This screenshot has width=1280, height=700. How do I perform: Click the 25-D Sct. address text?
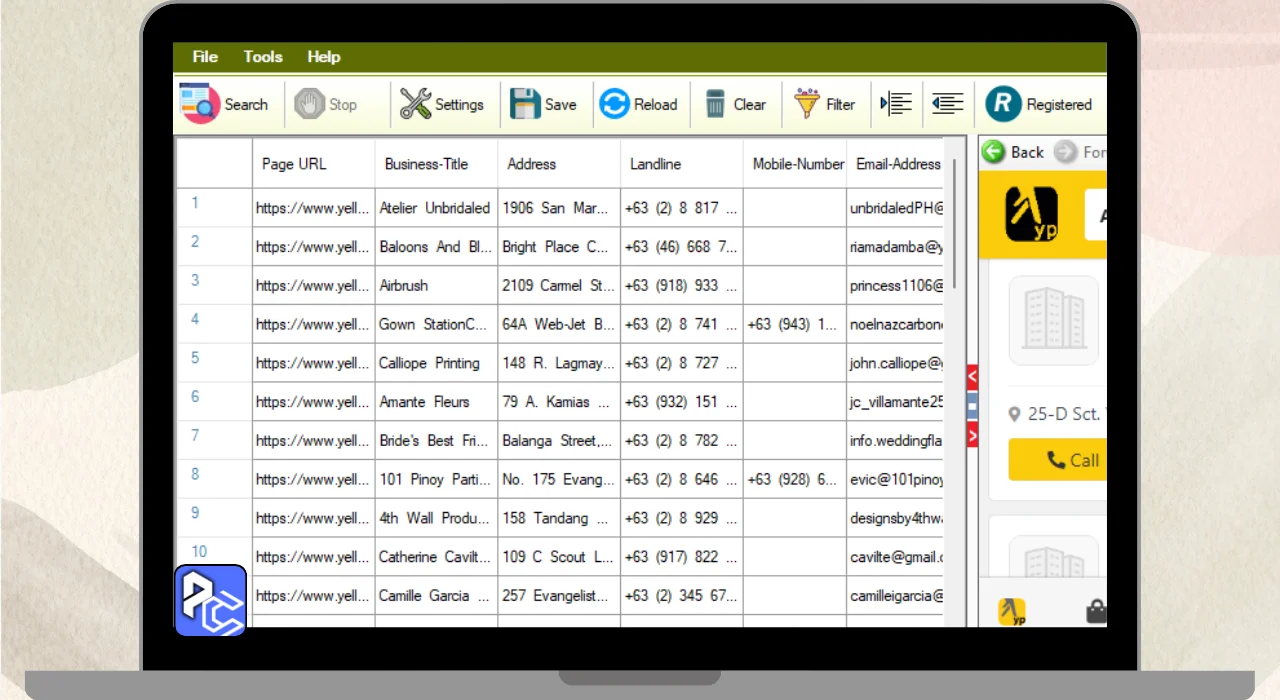pyautogui.click(x=1064, y=413)
